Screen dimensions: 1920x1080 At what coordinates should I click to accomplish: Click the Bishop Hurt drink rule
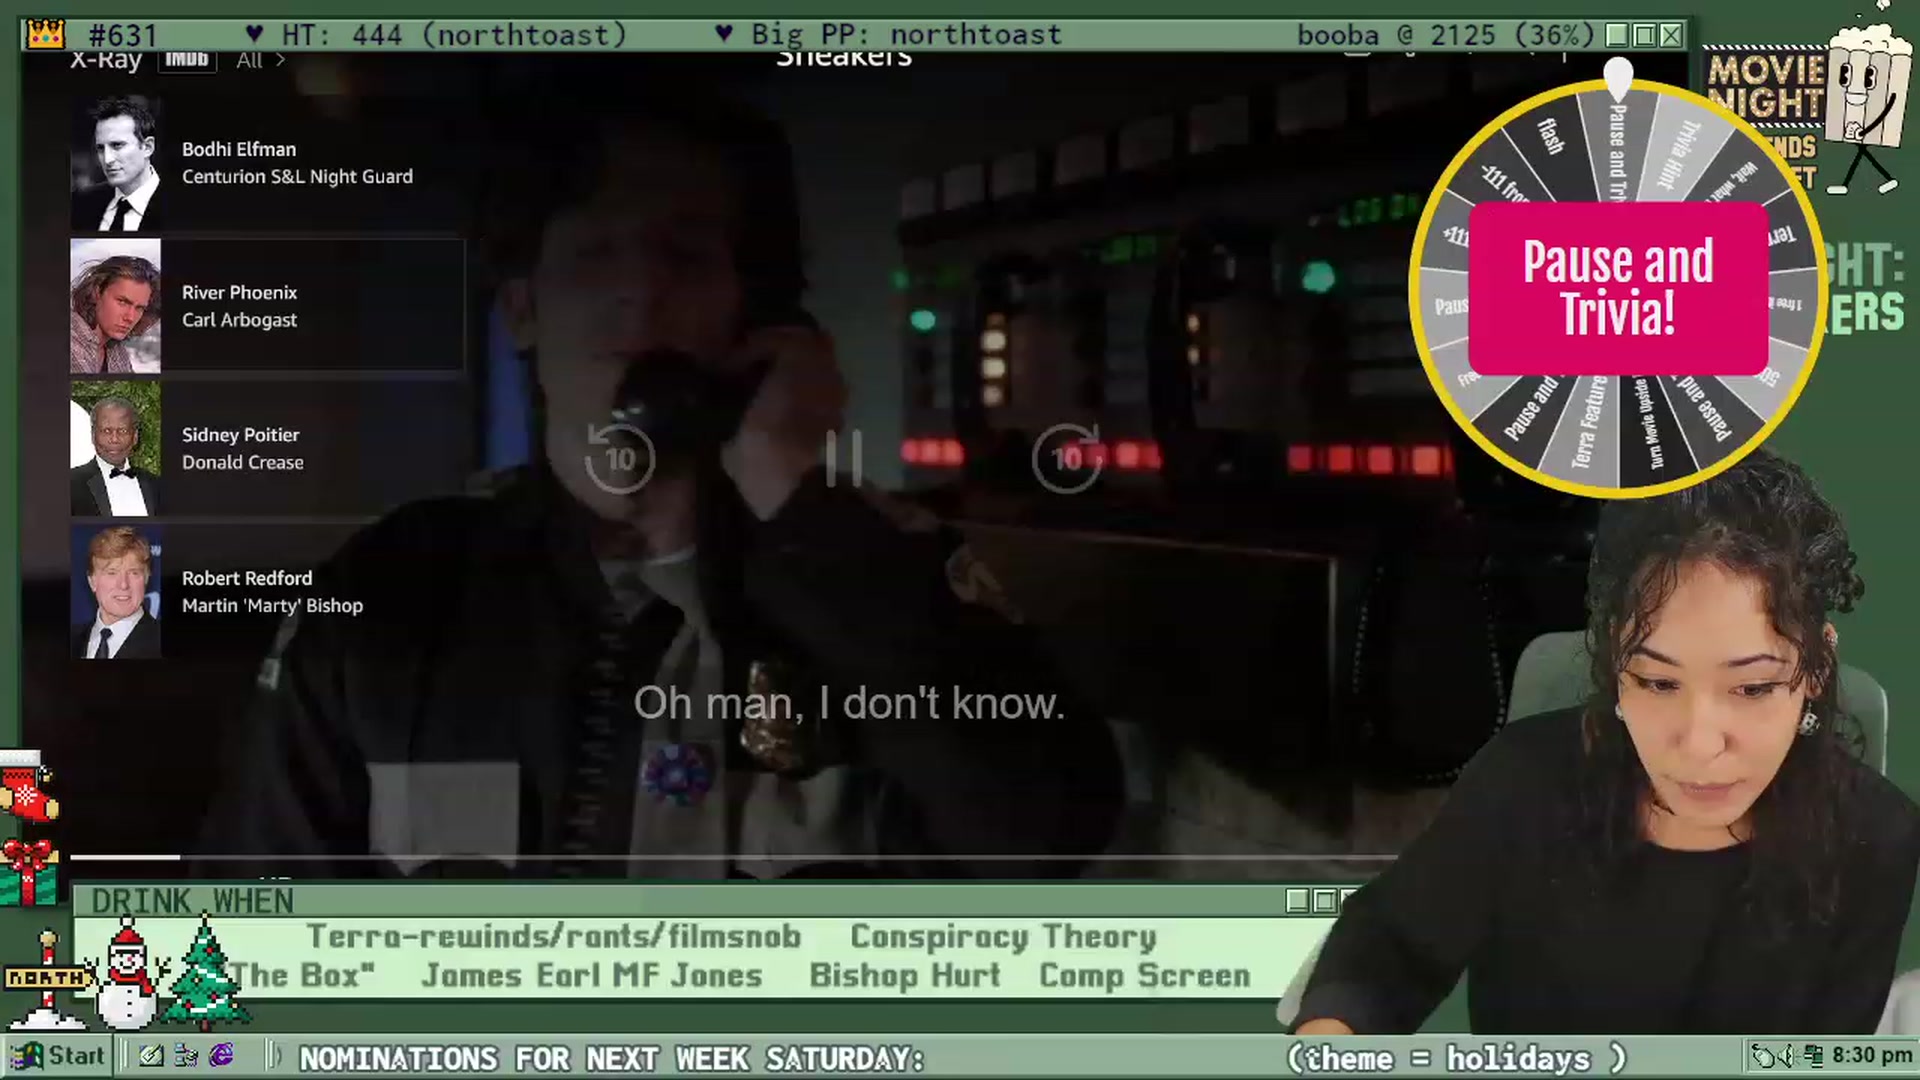click(x=905, y=975)
